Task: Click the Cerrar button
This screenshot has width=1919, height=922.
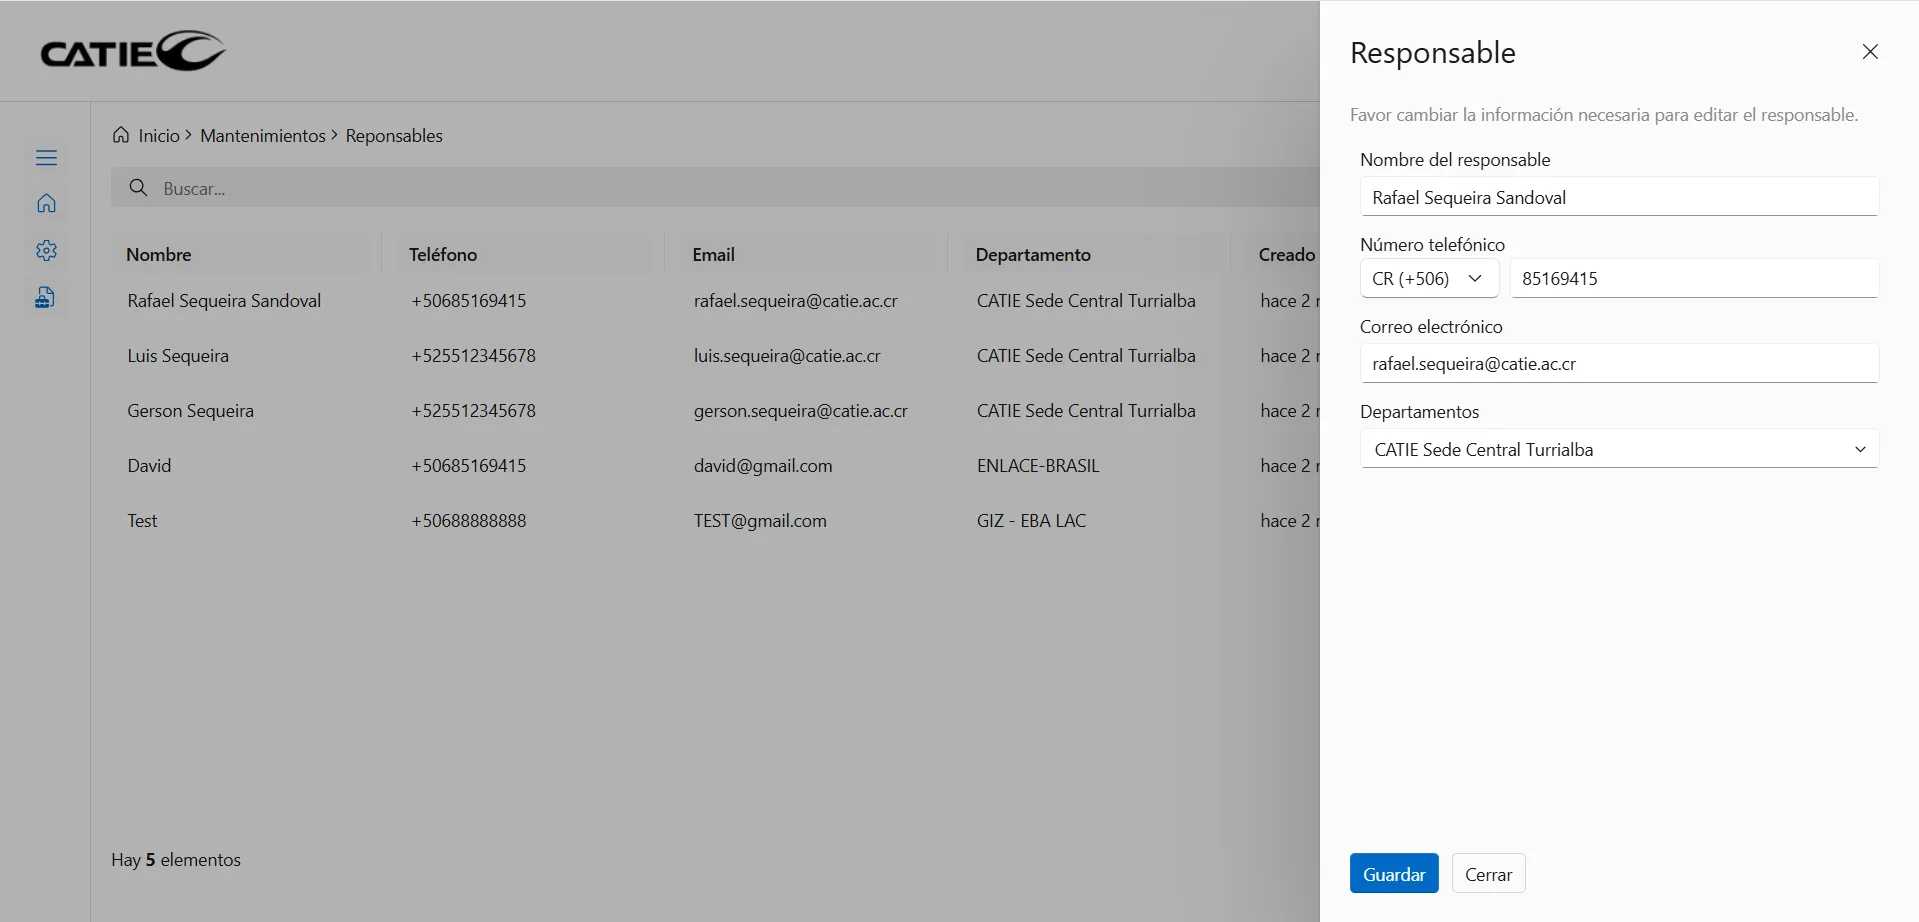Action: [x=1487, y=874]
